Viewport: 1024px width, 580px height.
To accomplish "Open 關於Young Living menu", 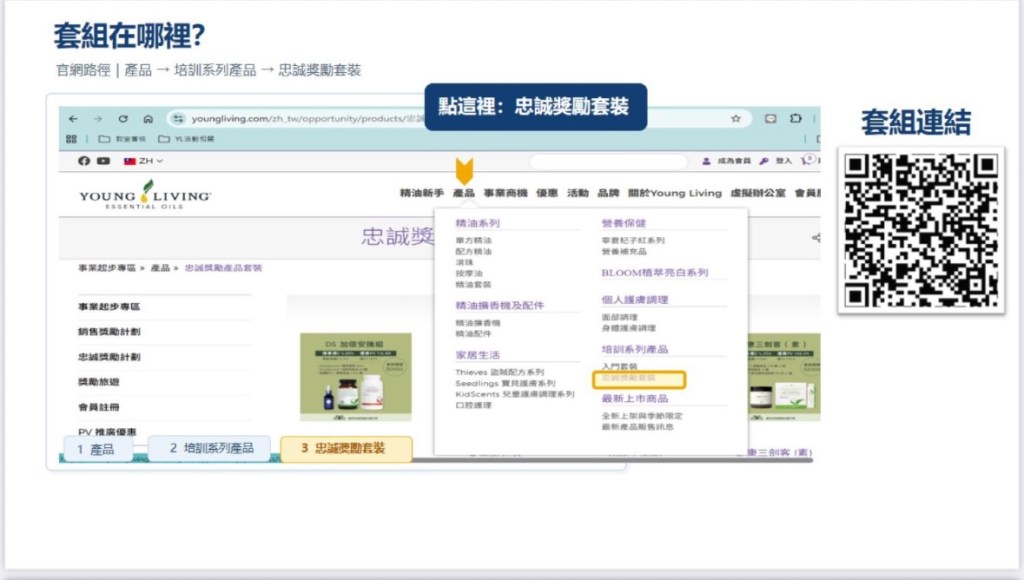I will point(675,193).
